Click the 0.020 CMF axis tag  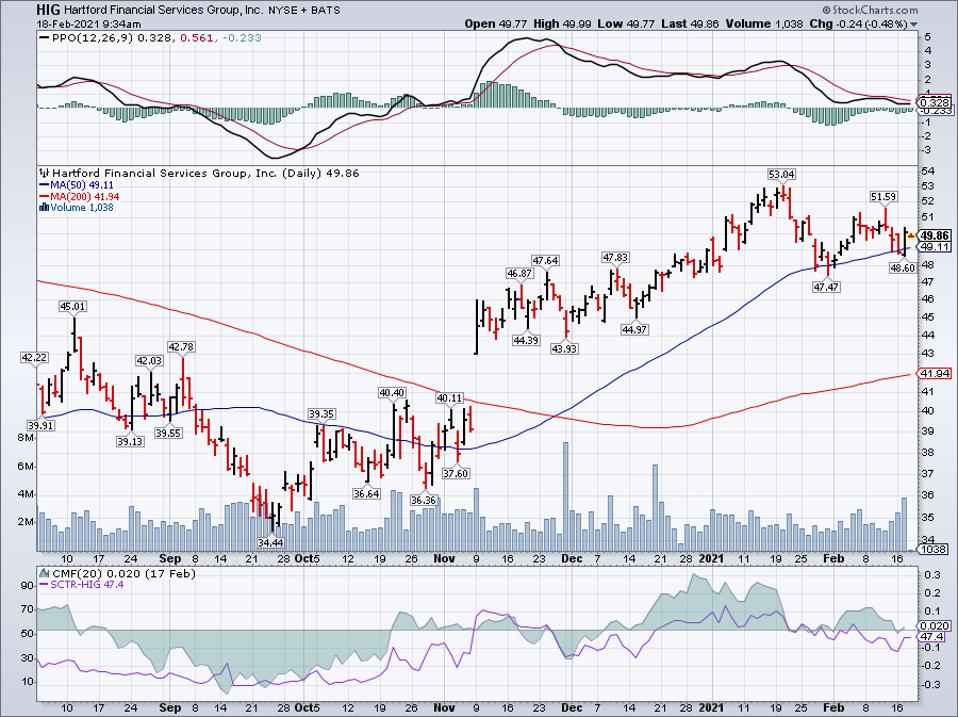[x=934, y=626]
